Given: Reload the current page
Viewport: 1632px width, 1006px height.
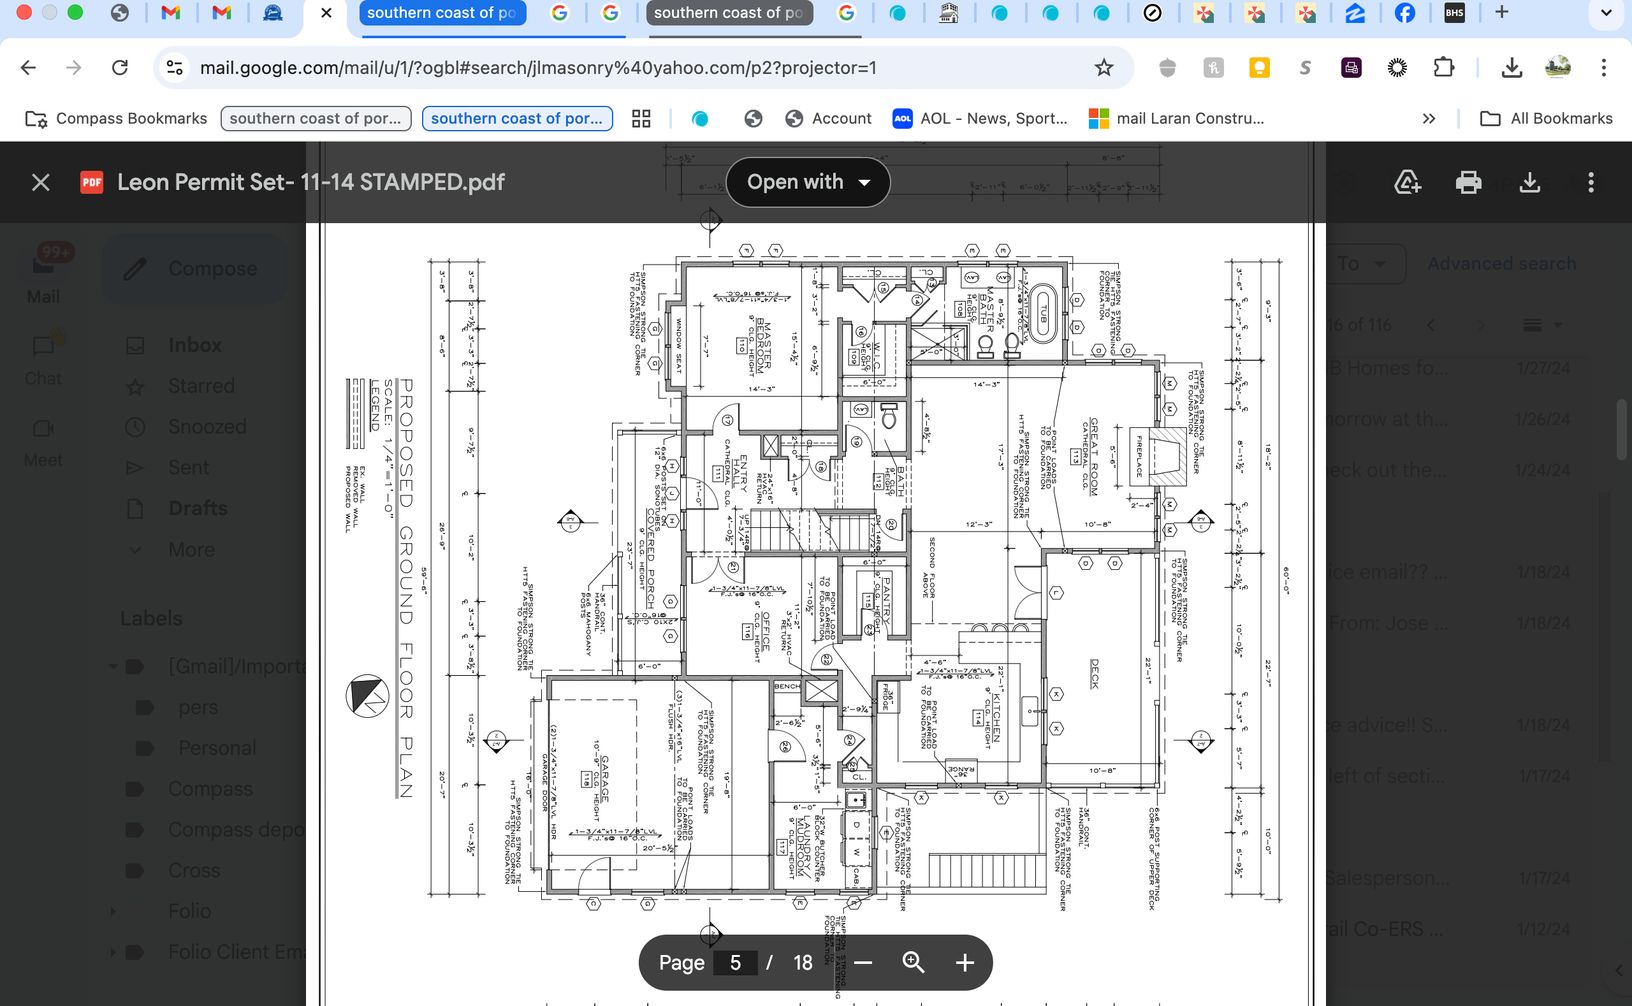Looking at the screenshot, I should tap(120, 67).
